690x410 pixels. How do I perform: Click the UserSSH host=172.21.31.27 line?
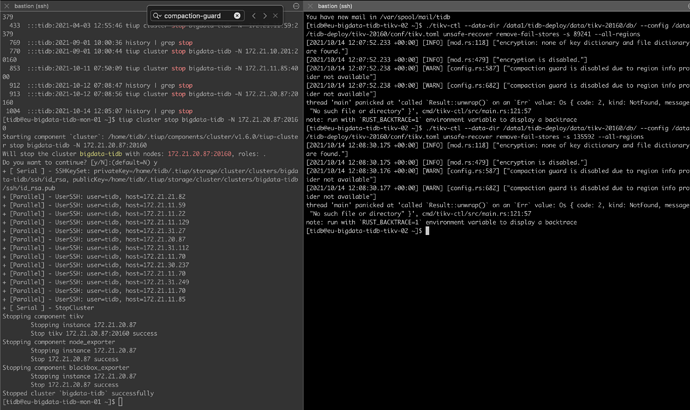tap(94, 231)
